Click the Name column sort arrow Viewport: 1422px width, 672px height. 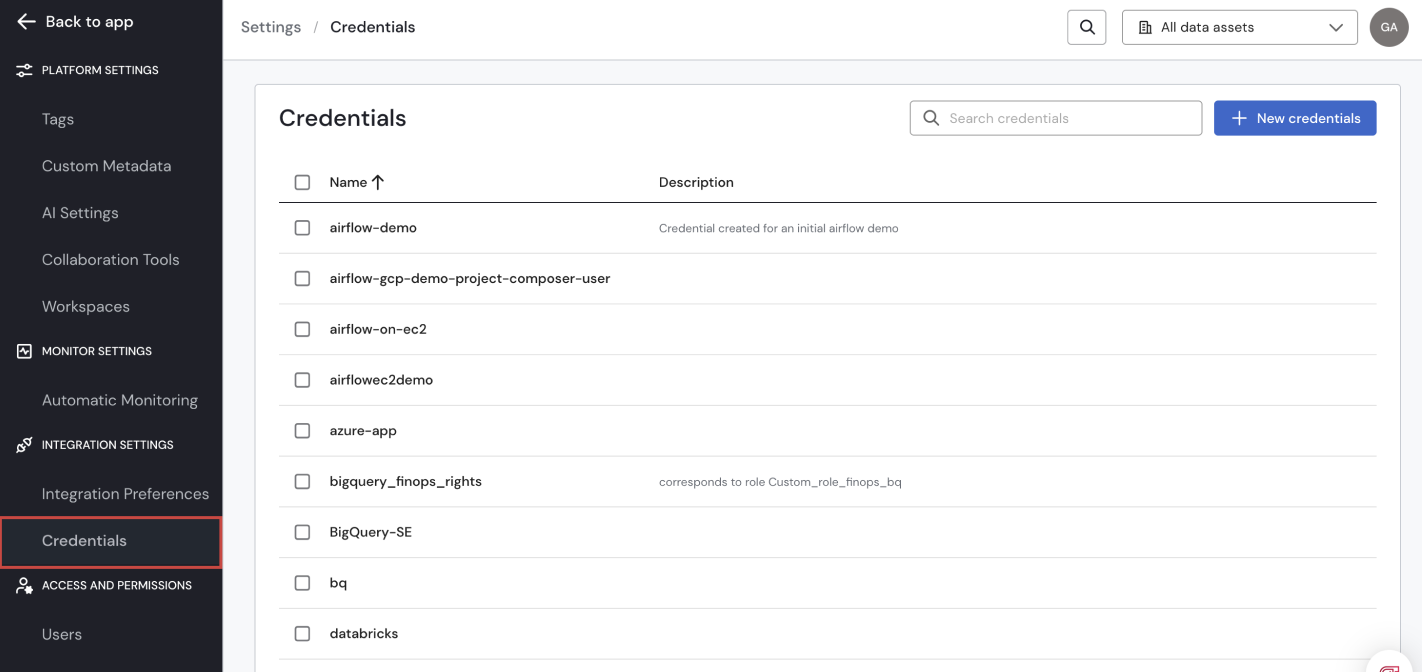[378, 182]
